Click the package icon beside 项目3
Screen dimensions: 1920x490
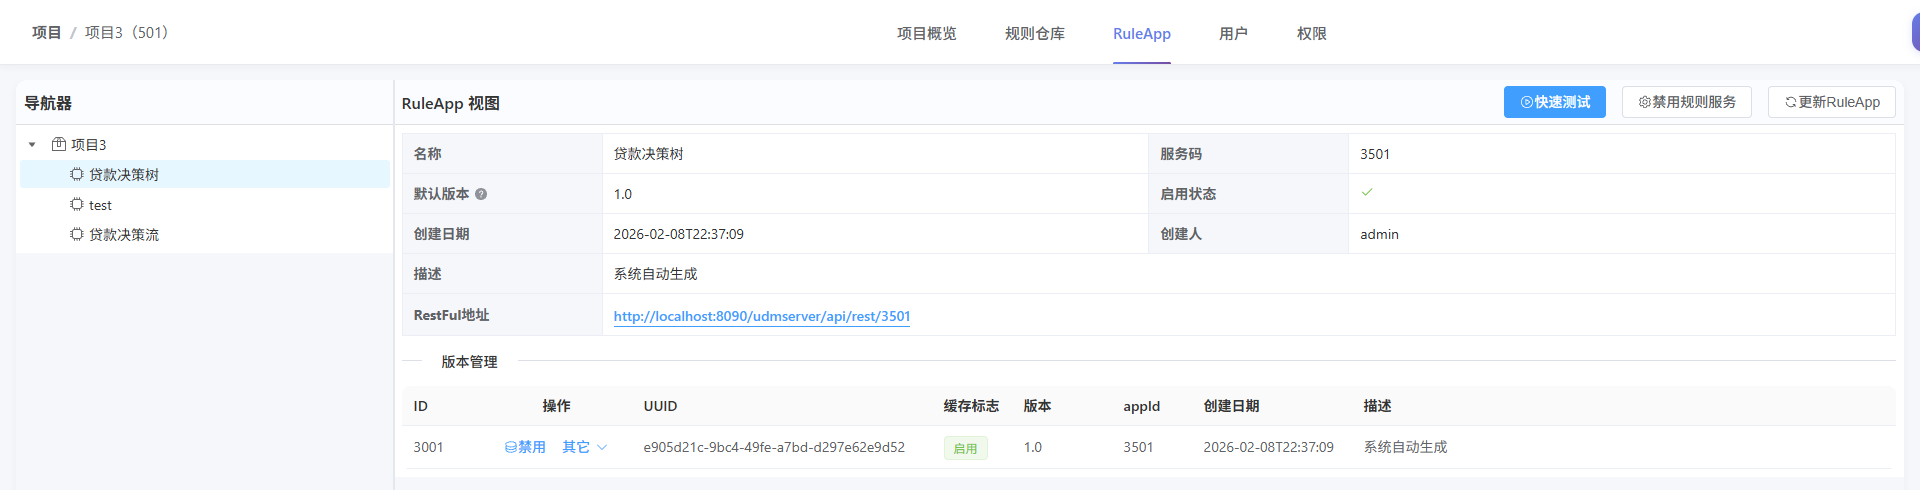[x=59, y=144]
